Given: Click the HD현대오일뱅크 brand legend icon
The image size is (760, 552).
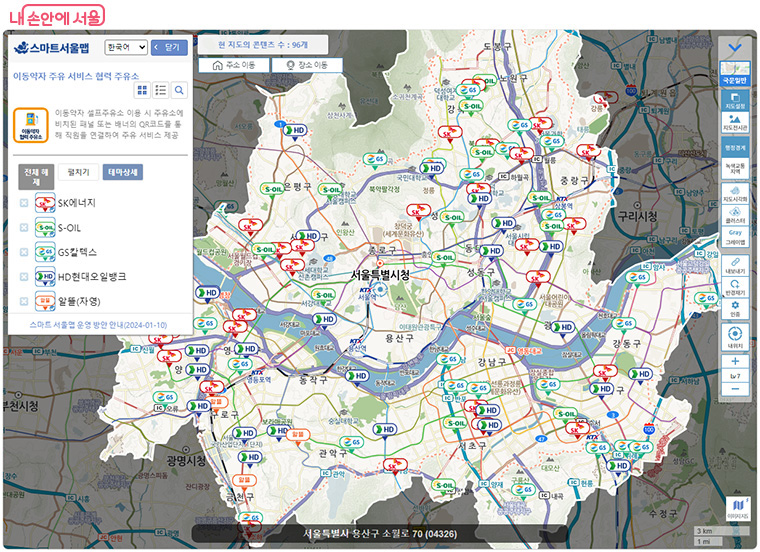Looking at the screenshot, I should pyautogui.click(x=45, y=277).
